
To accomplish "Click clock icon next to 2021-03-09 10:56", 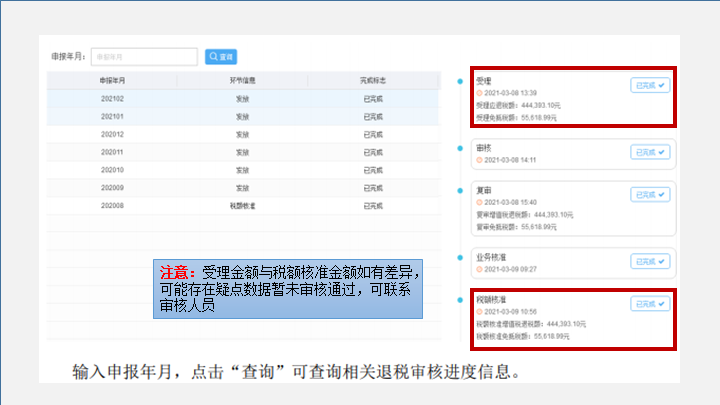I will point(479,312).
